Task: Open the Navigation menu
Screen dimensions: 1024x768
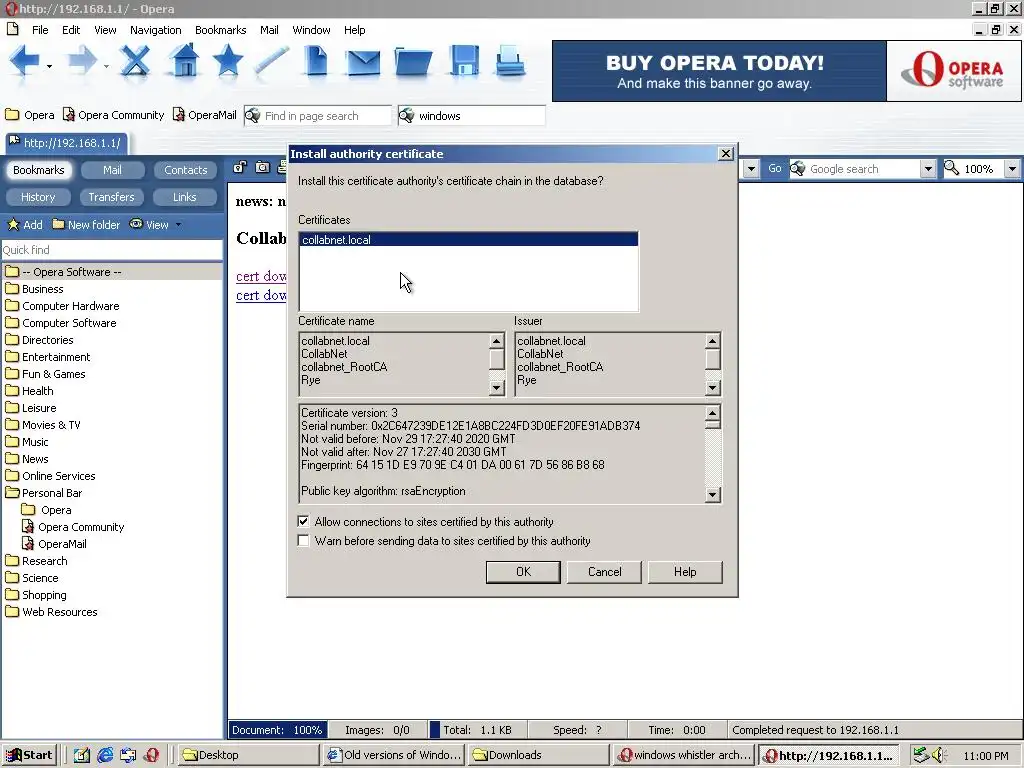Action: point(155,30)
